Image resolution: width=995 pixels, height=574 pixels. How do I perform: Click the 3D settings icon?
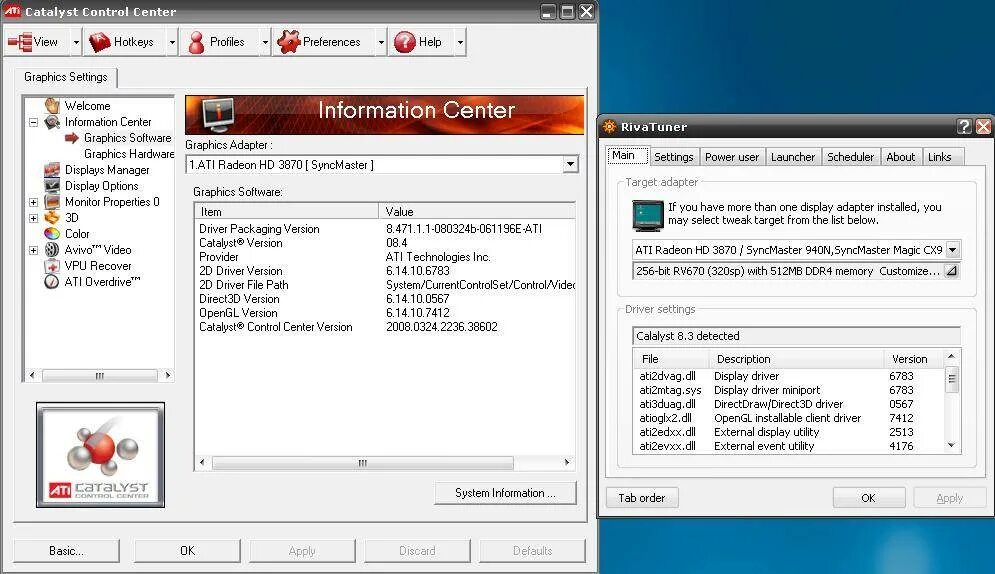tap(52, 218)
